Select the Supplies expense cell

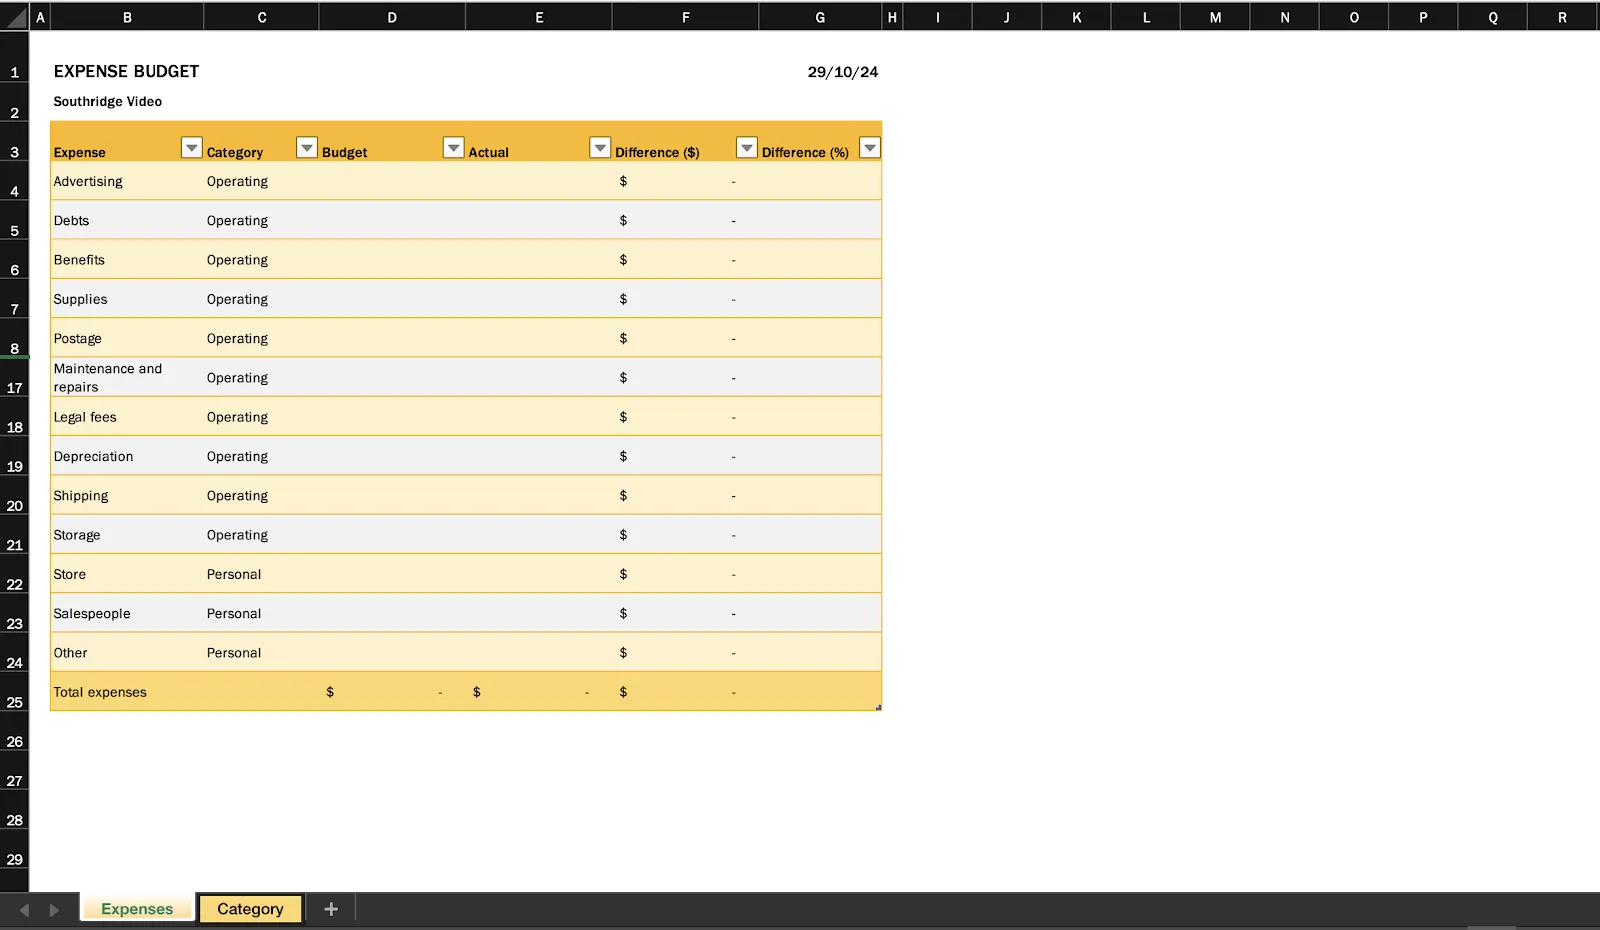tap(127, 299)
